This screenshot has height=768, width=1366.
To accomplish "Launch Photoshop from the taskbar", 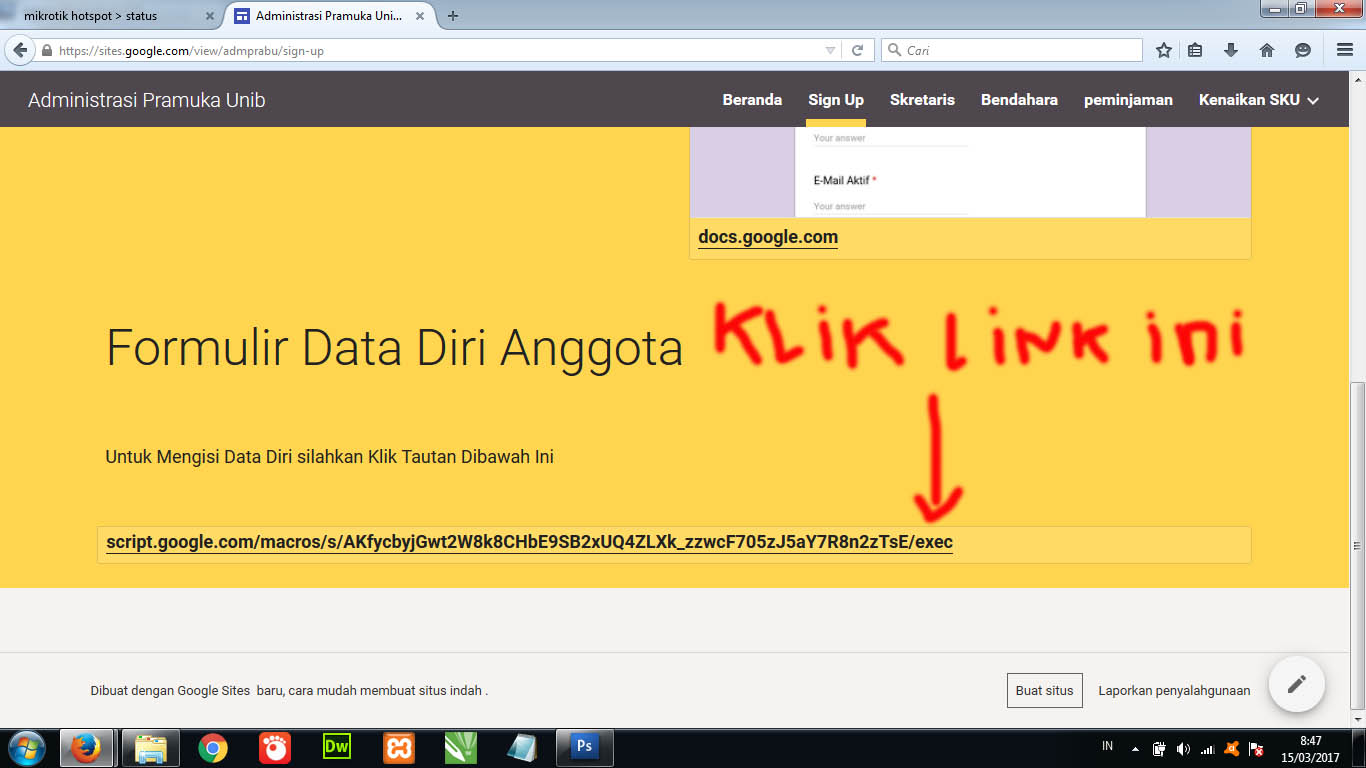I will pos(584,747).
